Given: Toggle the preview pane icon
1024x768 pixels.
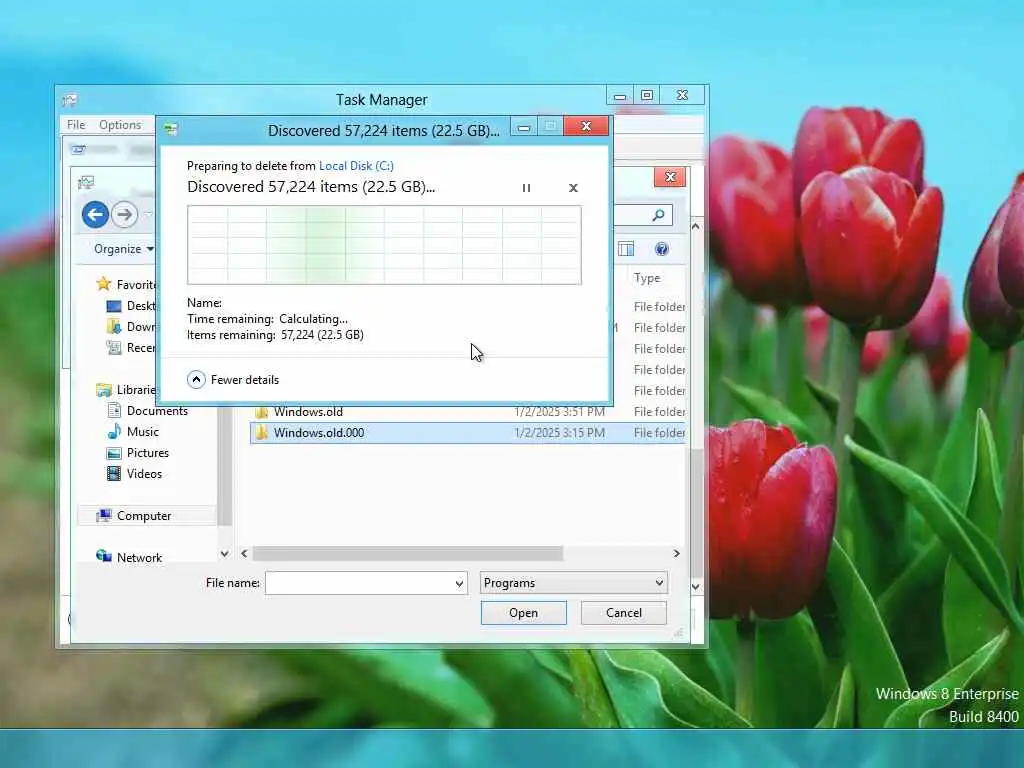Looking at the screenshot, I should [626, 249].
